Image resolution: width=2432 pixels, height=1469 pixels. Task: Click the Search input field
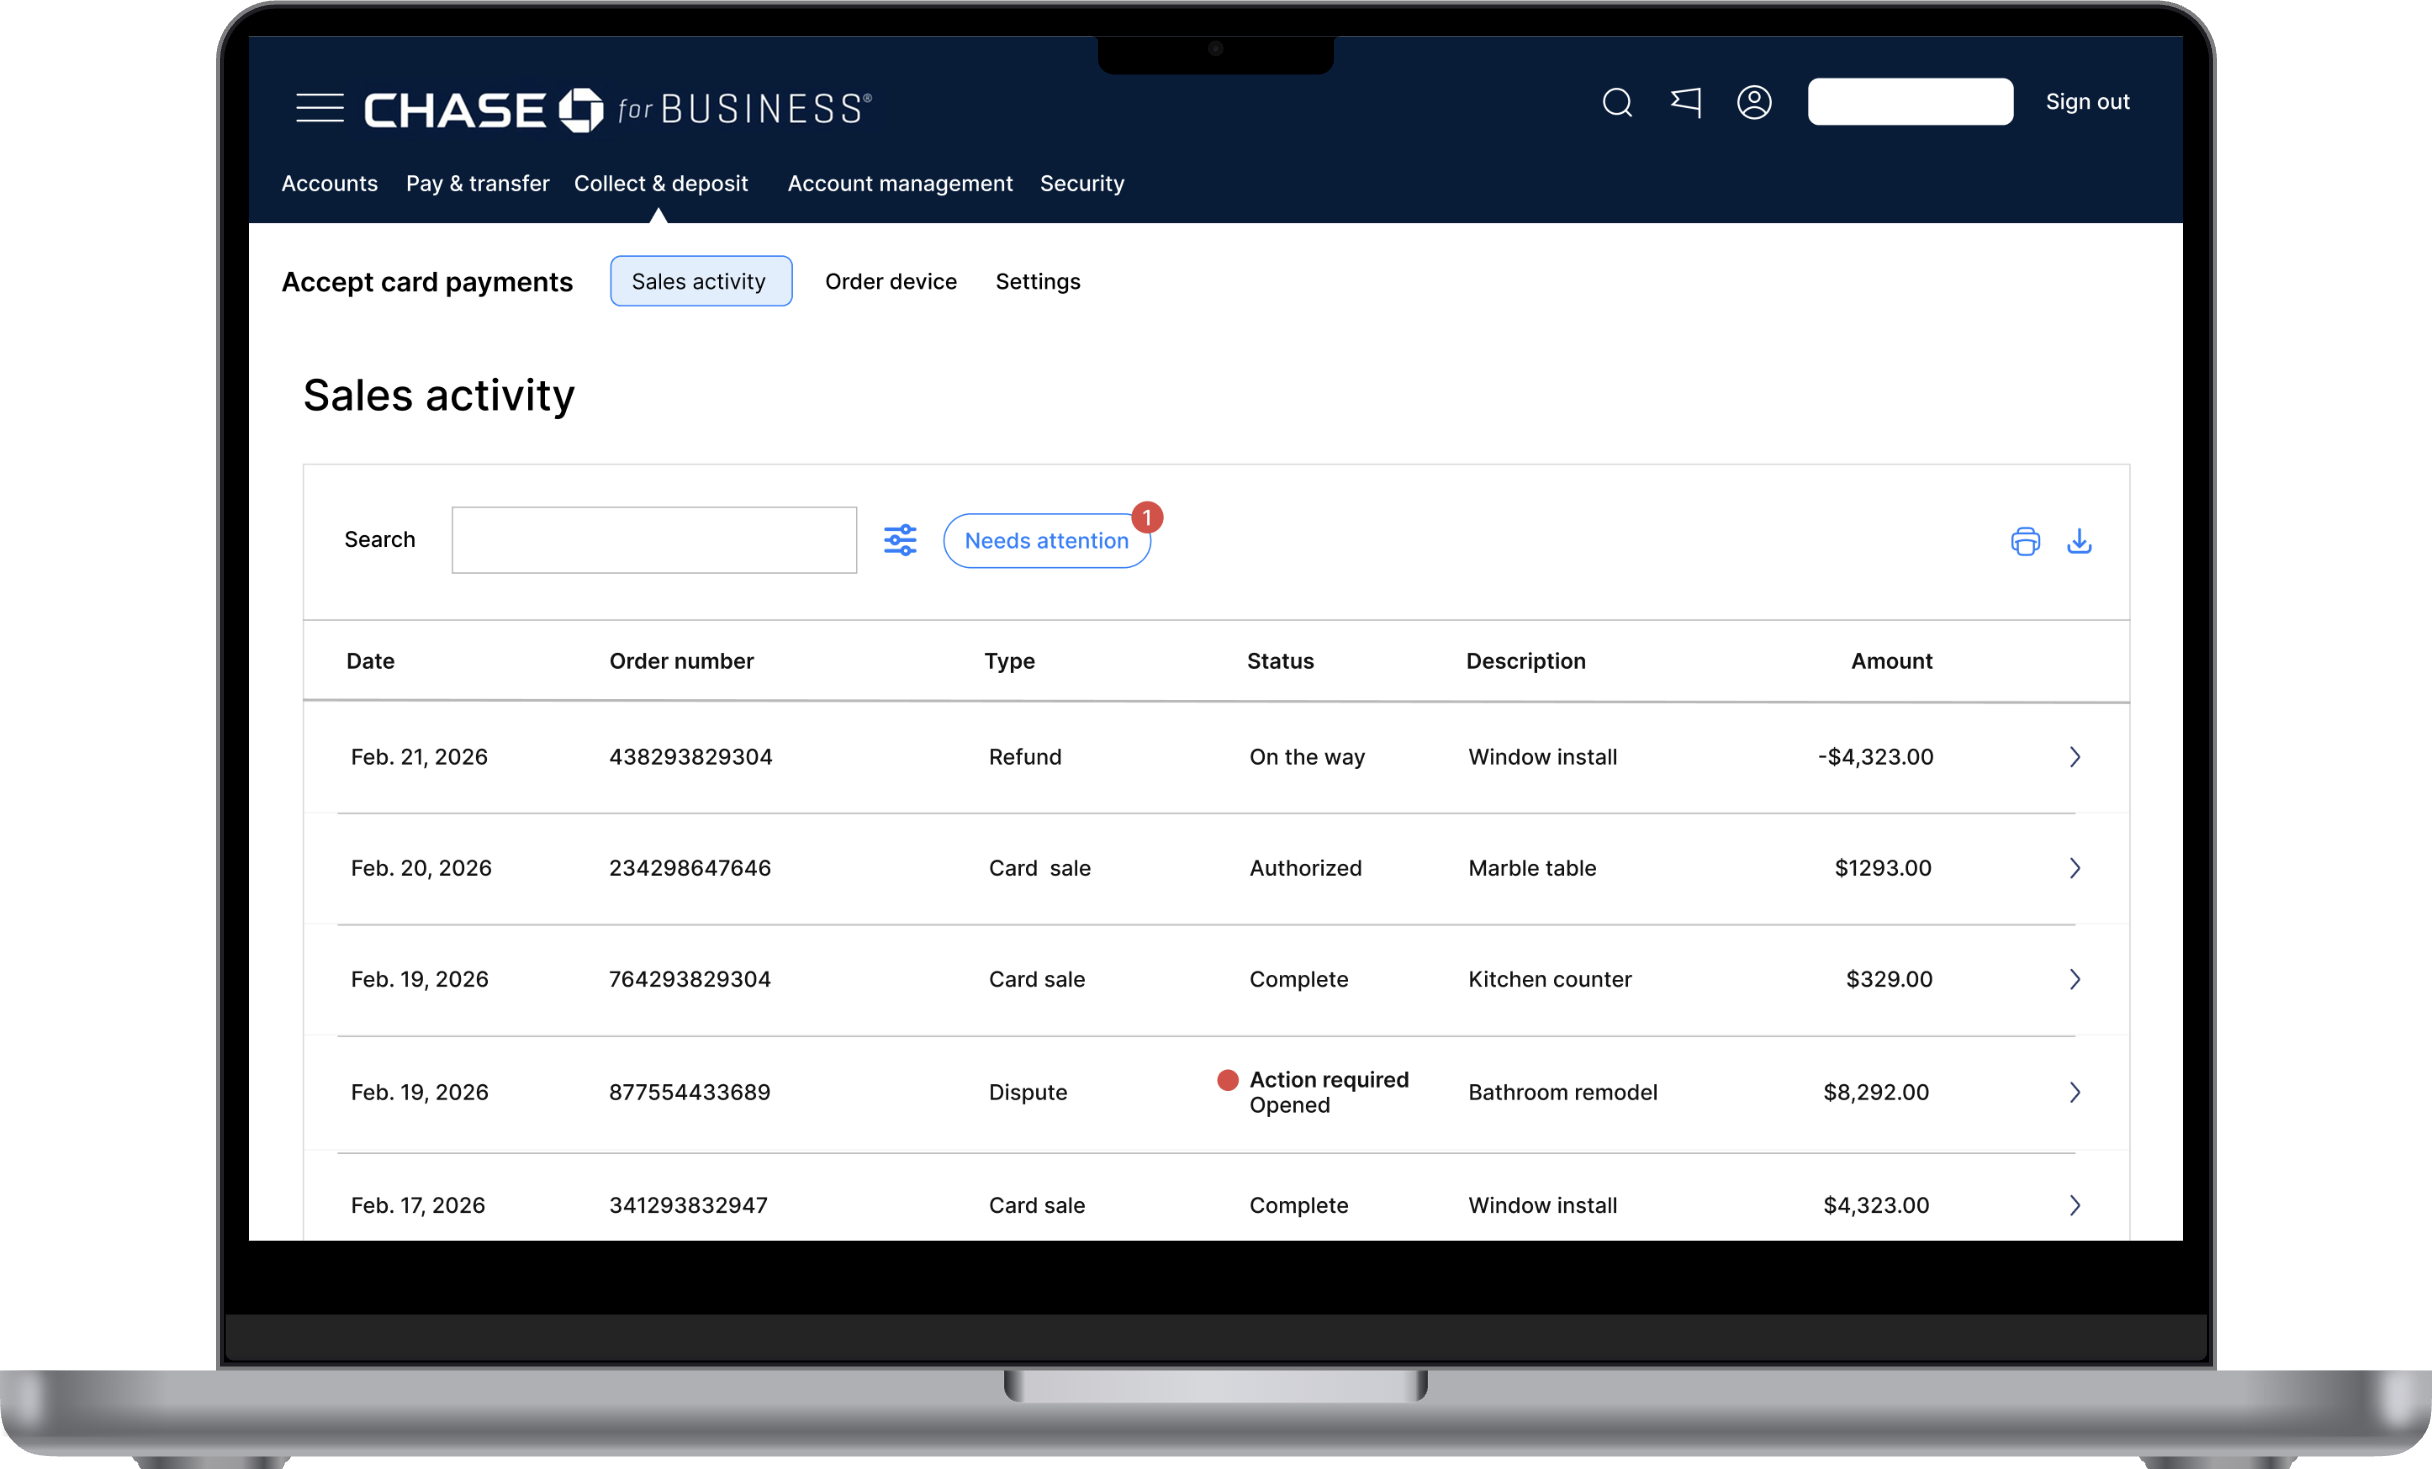(x=654, y=540)
